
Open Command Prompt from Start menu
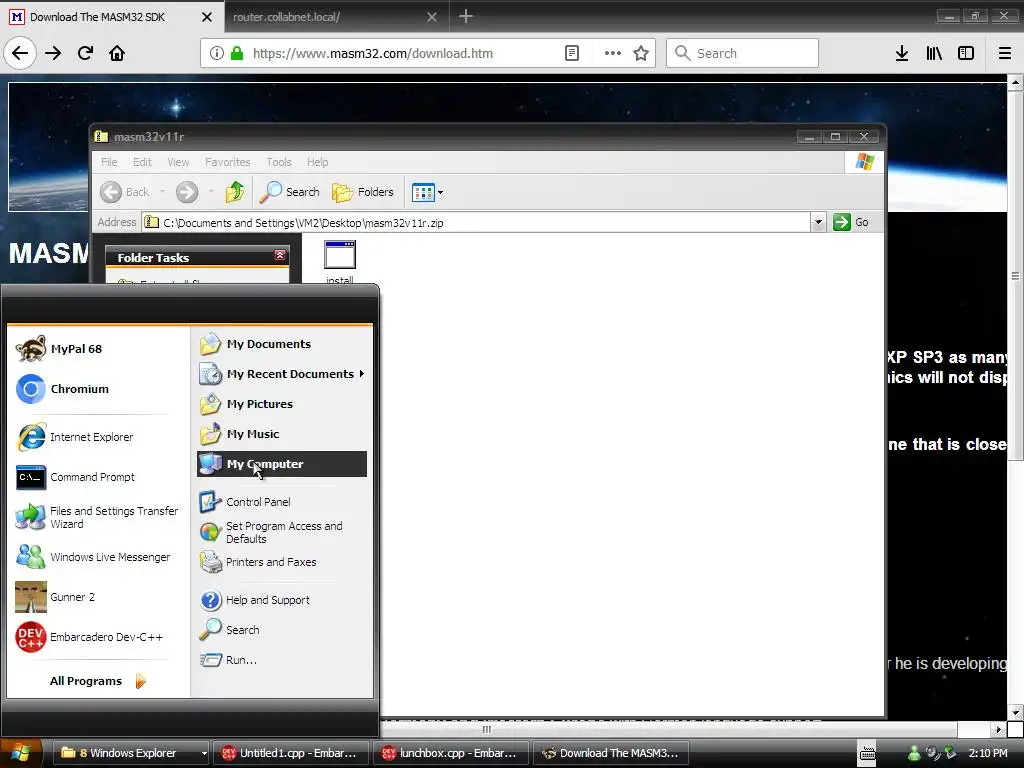[97, 477]
